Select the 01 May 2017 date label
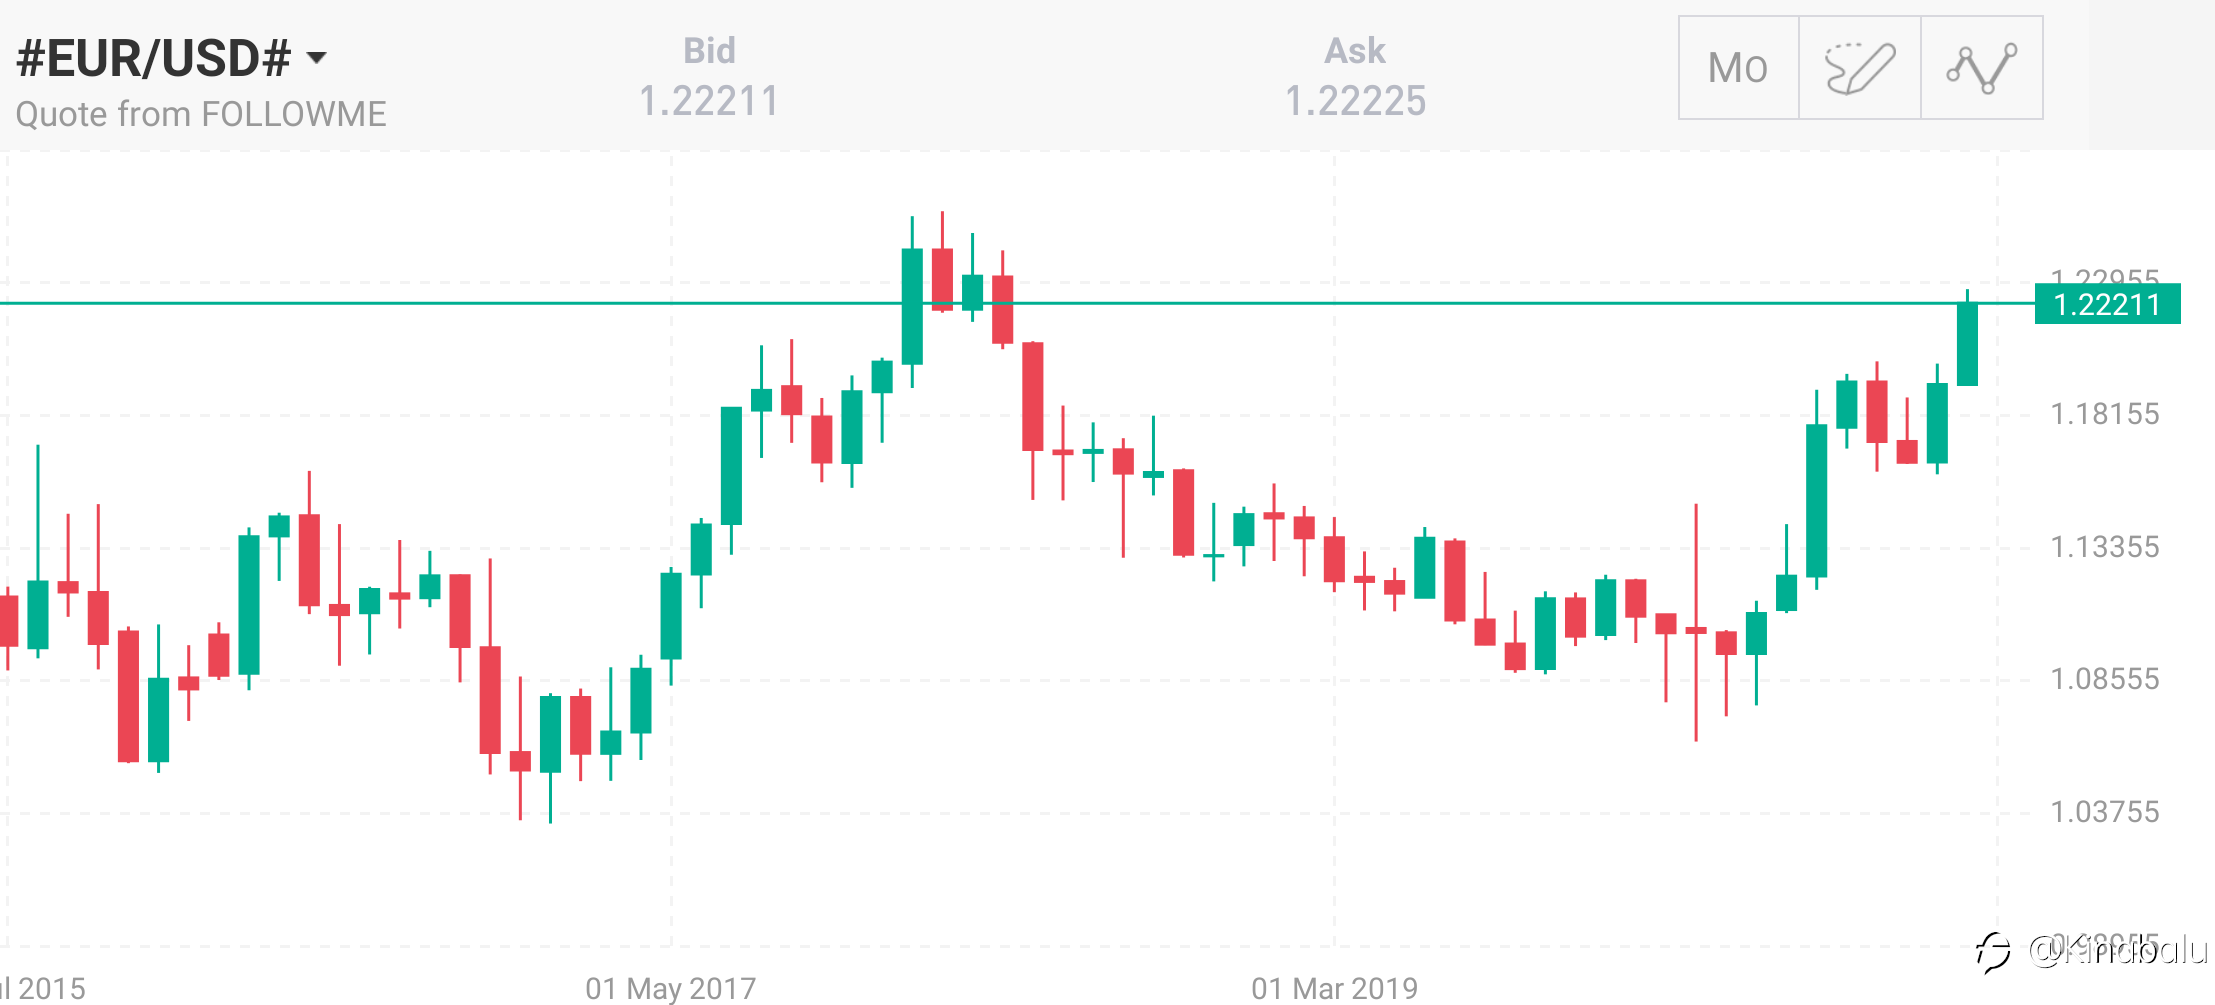 click(x=670, y=988)
